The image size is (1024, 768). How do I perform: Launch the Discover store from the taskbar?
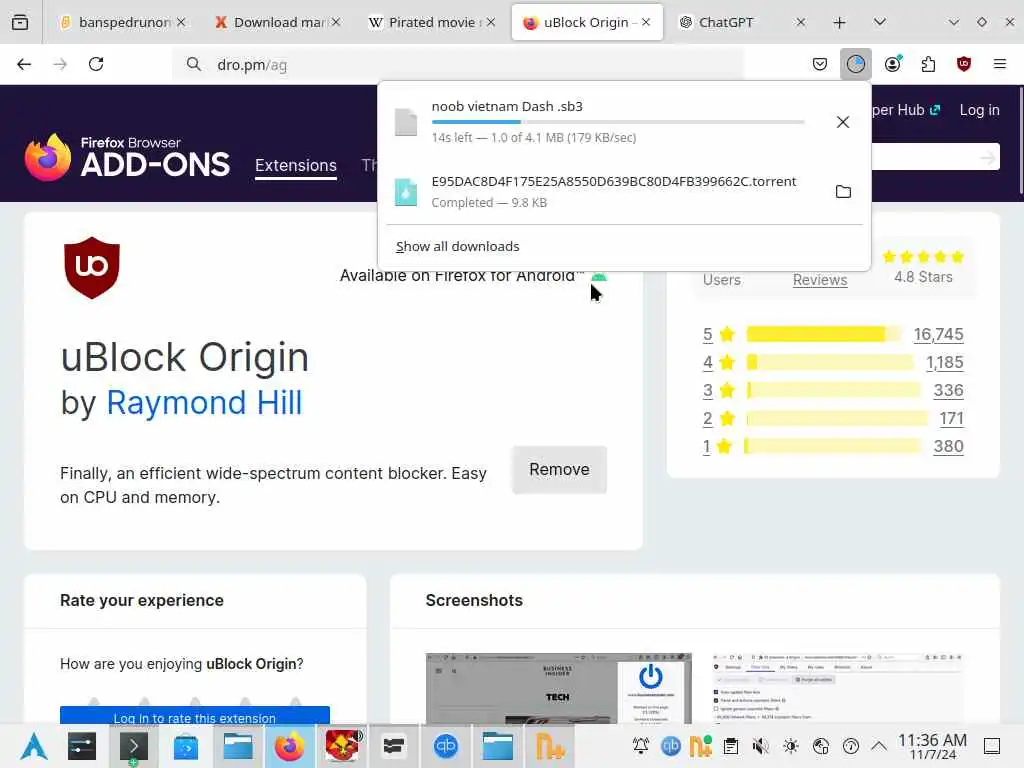pos(185,746)
